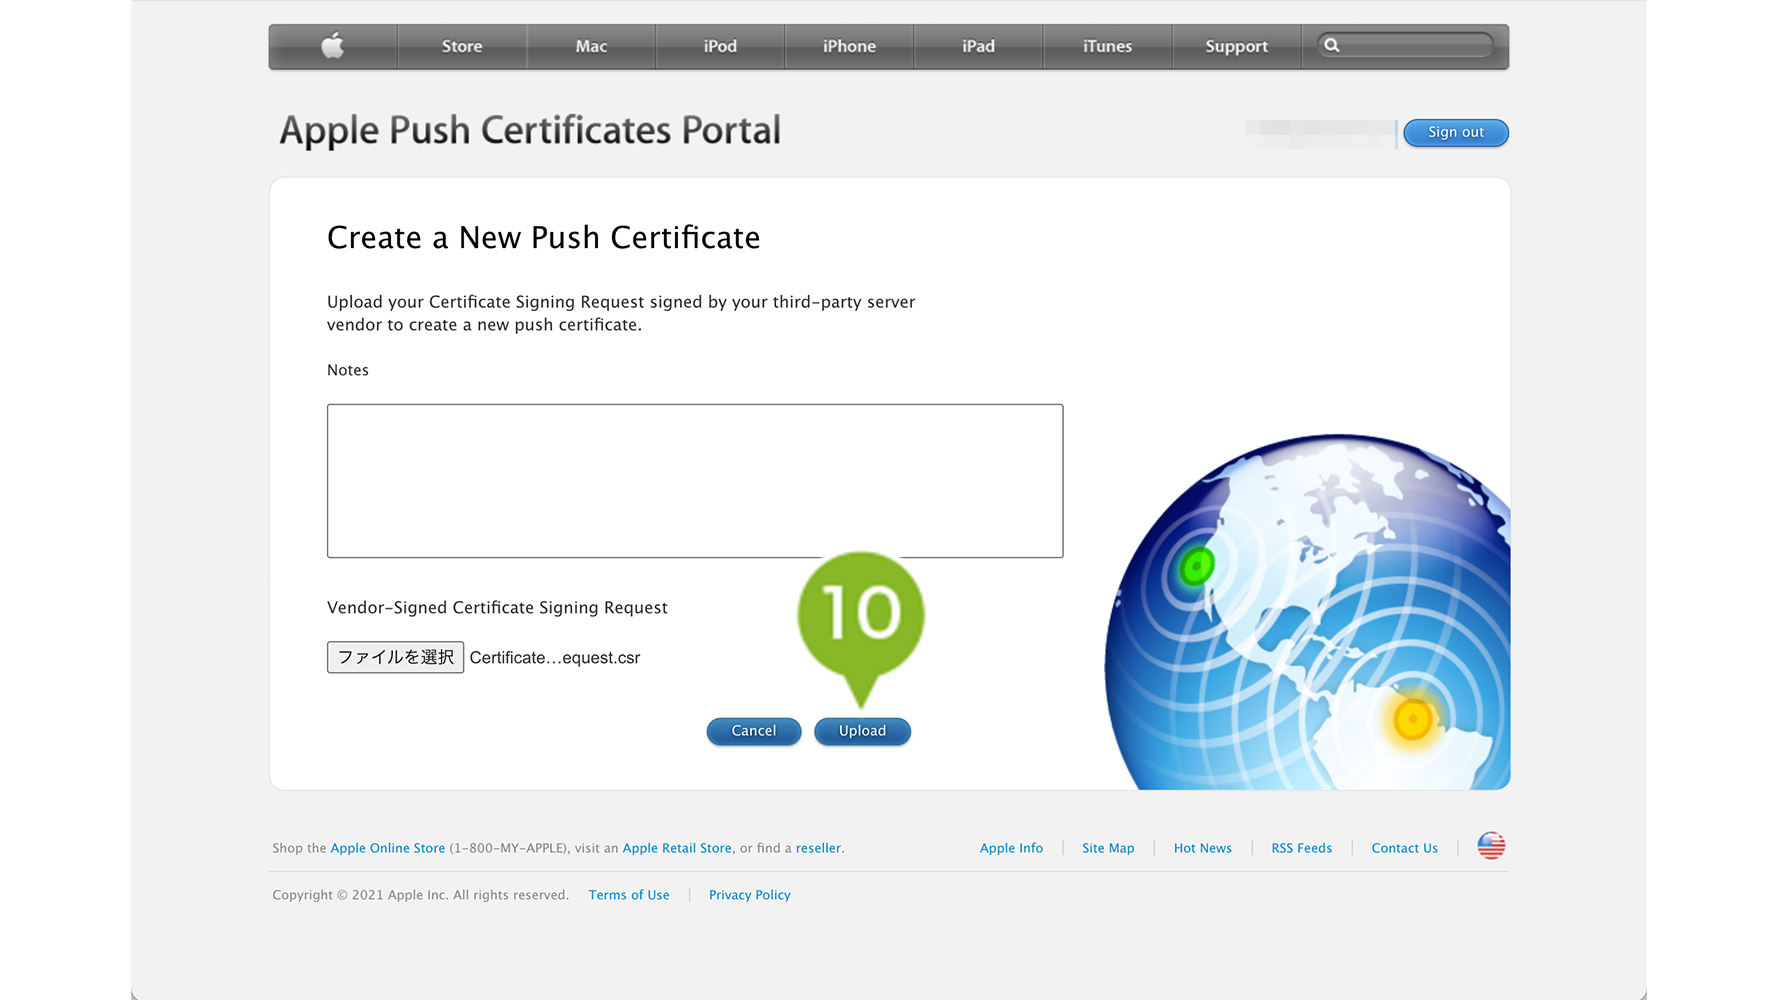Viewport: 1778px width, 1000px height.
Task: Open the Apple Online Store link
Action: click(388, 848)
